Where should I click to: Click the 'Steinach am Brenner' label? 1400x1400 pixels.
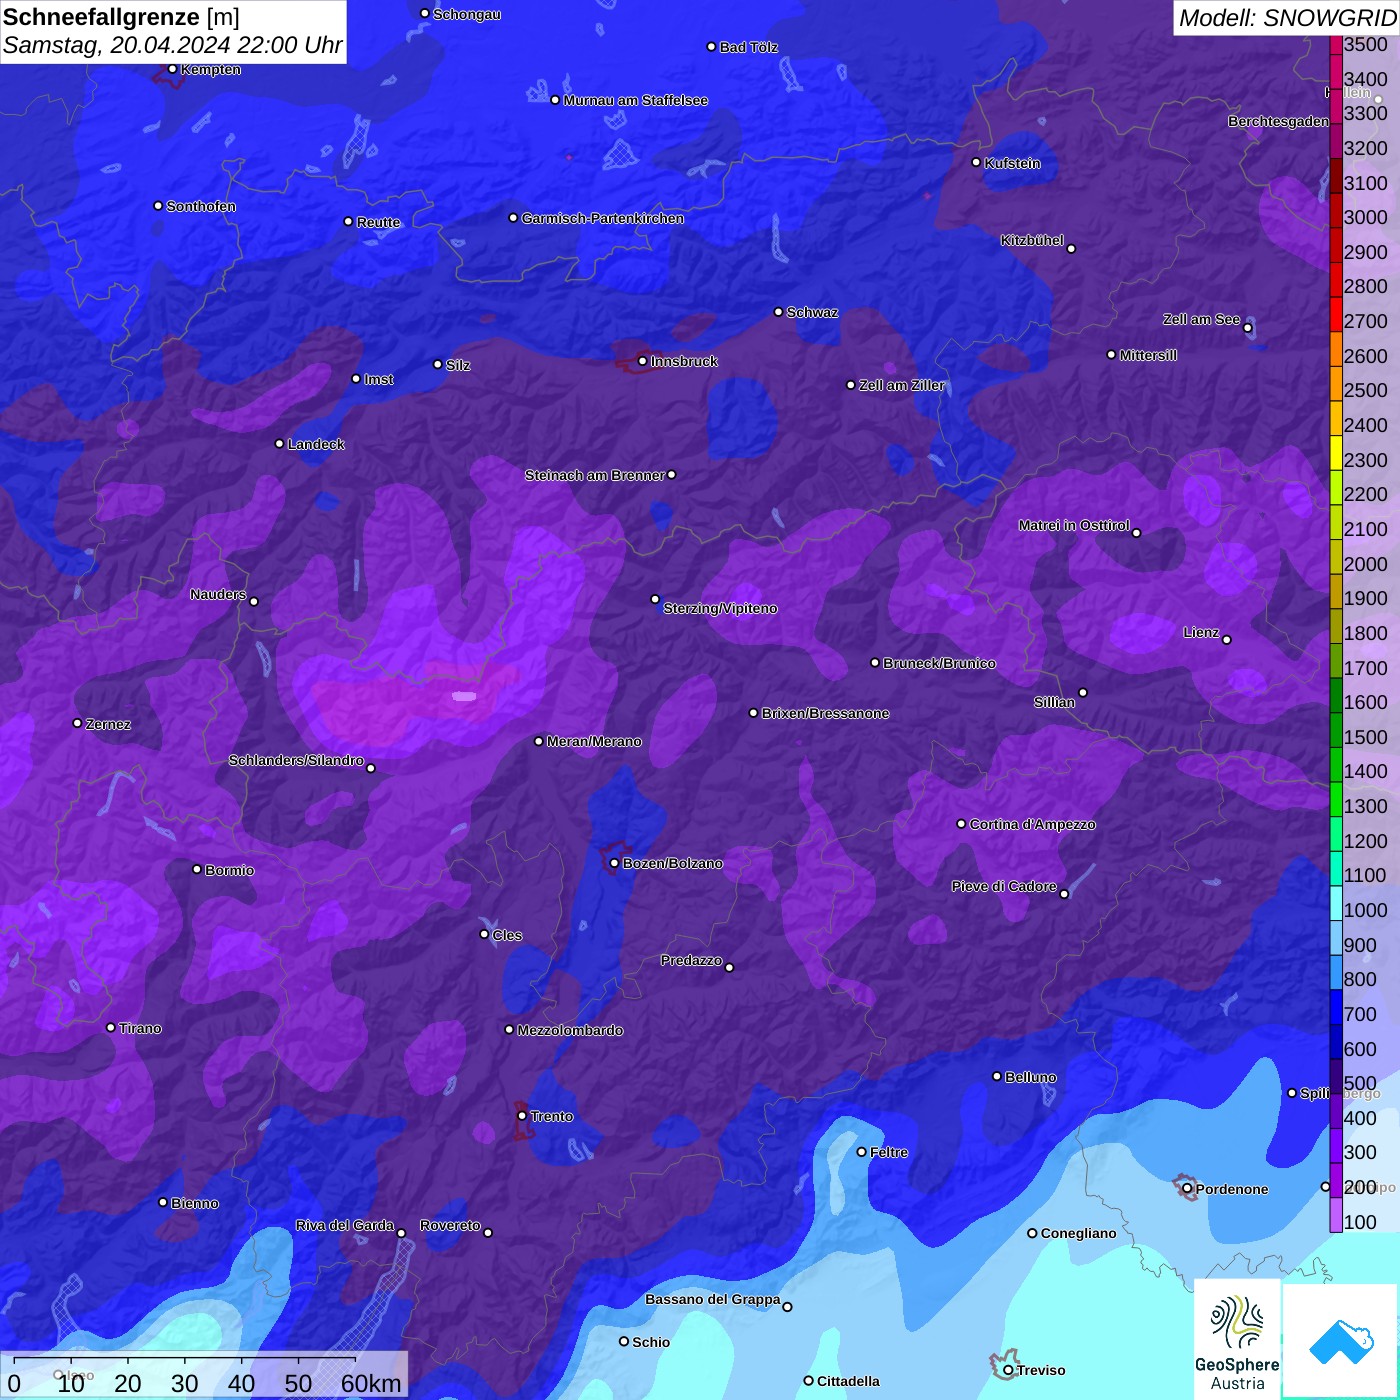tap(595, 475)
